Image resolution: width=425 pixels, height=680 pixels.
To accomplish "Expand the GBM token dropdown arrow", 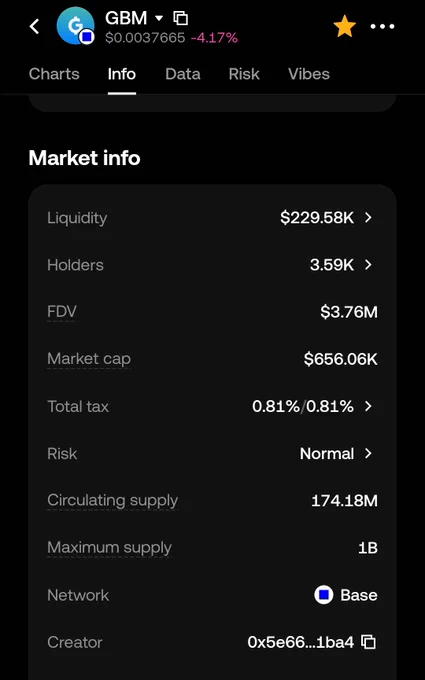I will 159,18.
